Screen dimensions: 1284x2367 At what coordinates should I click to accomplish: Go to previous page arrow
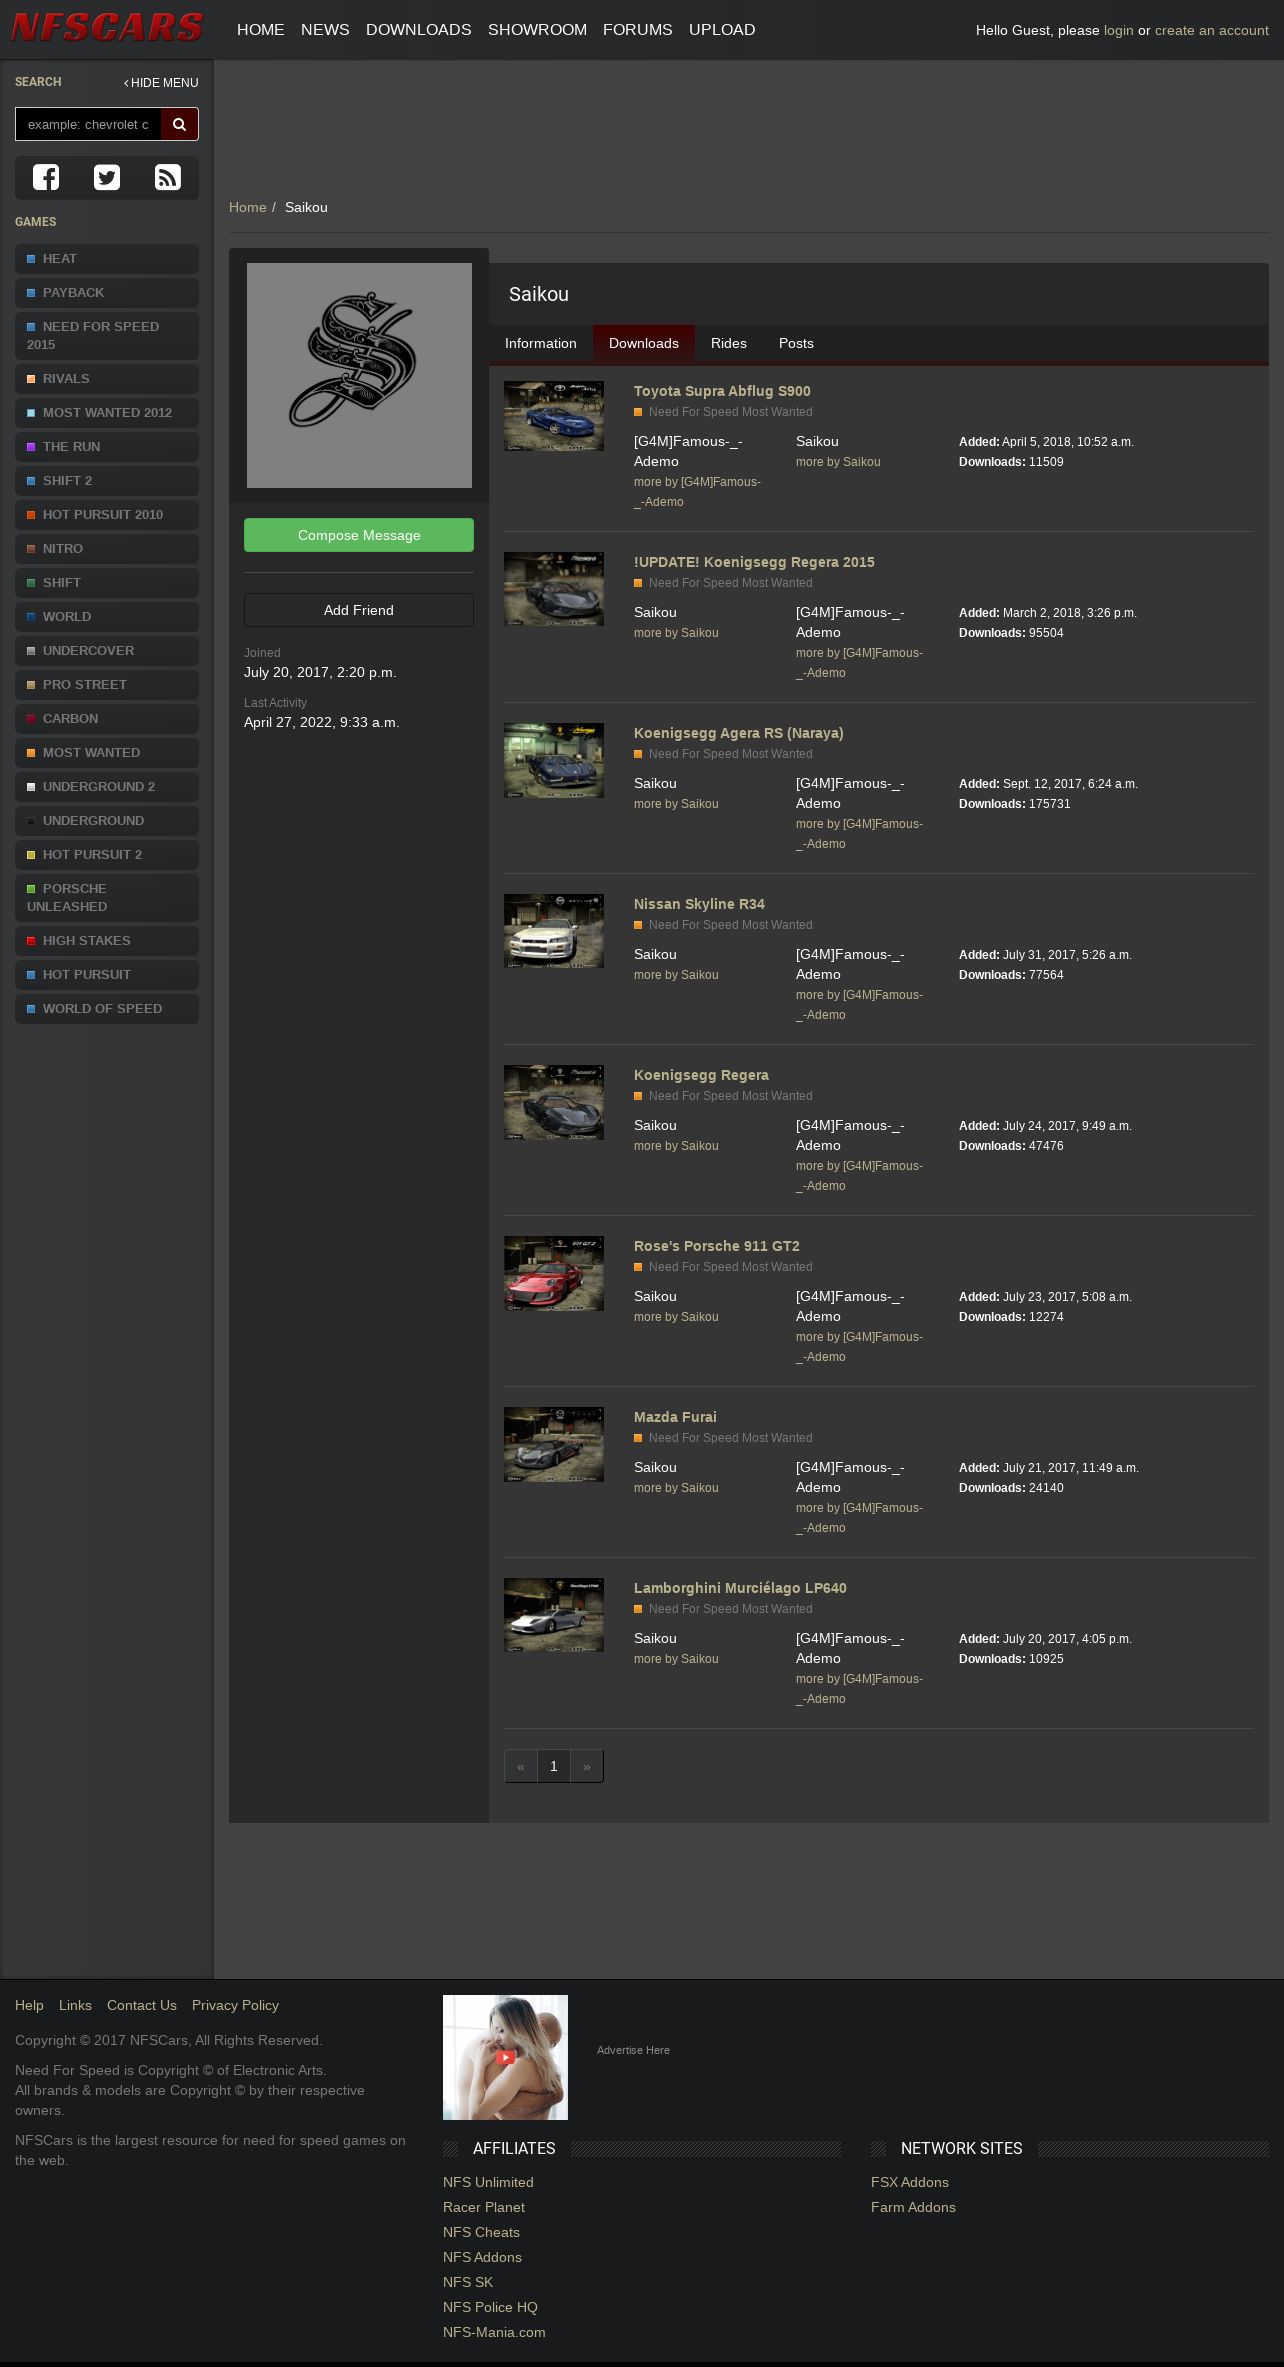[x=521, y=1766]
